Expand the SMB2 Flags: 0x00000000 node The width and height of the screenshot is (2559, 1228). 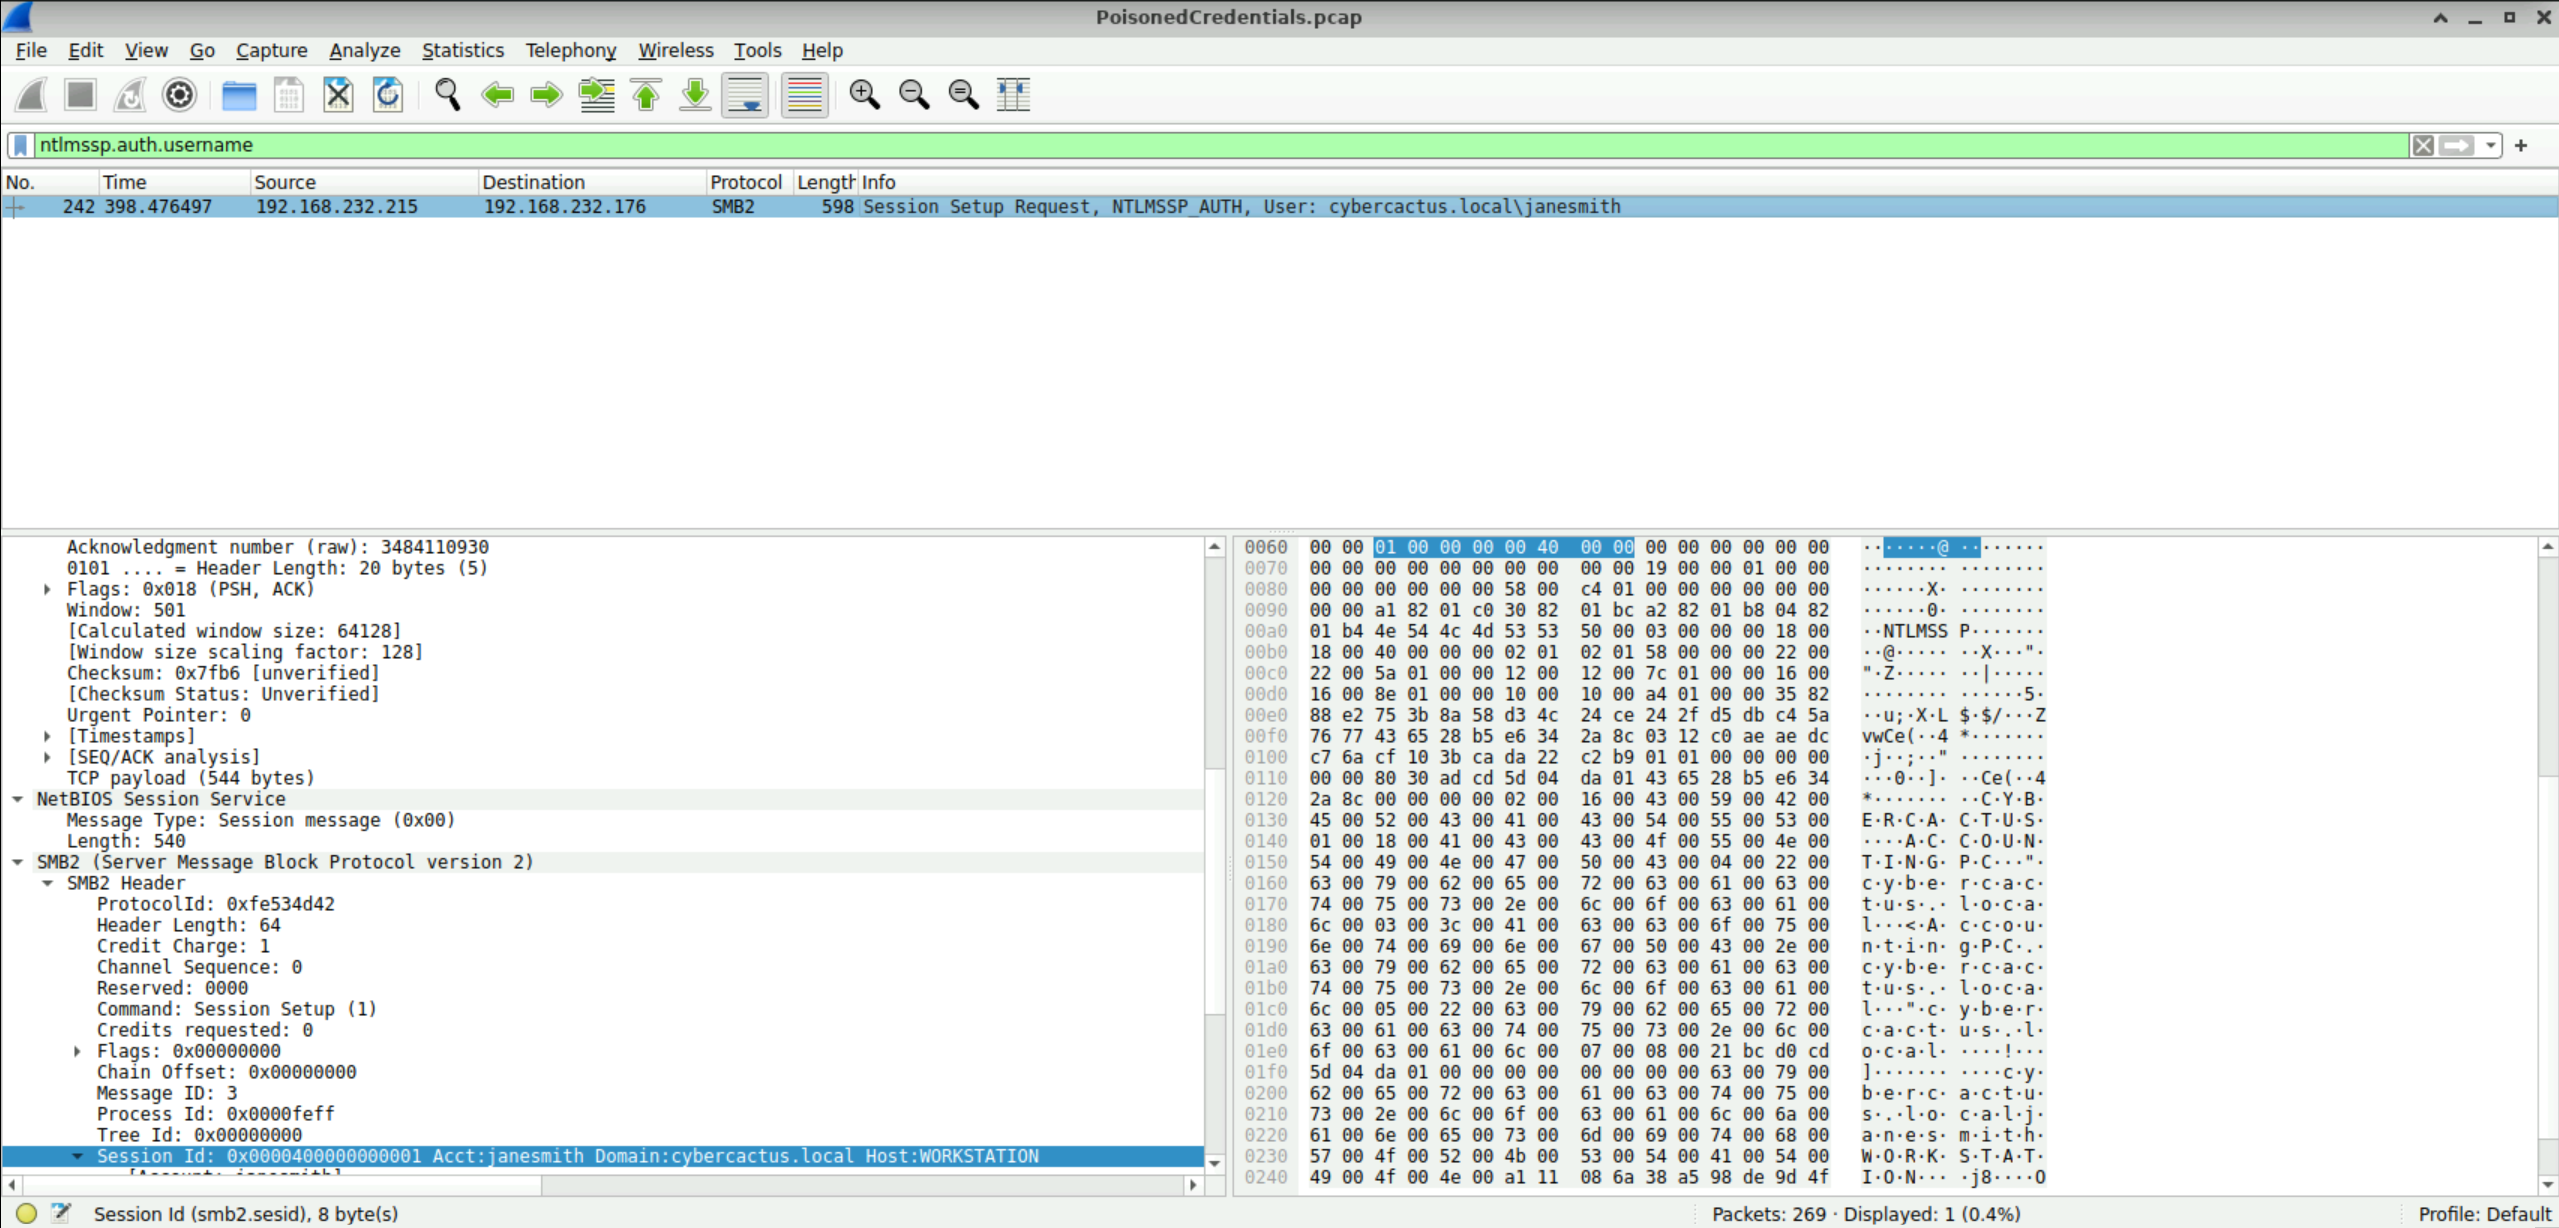click(x=77, y=1052)
